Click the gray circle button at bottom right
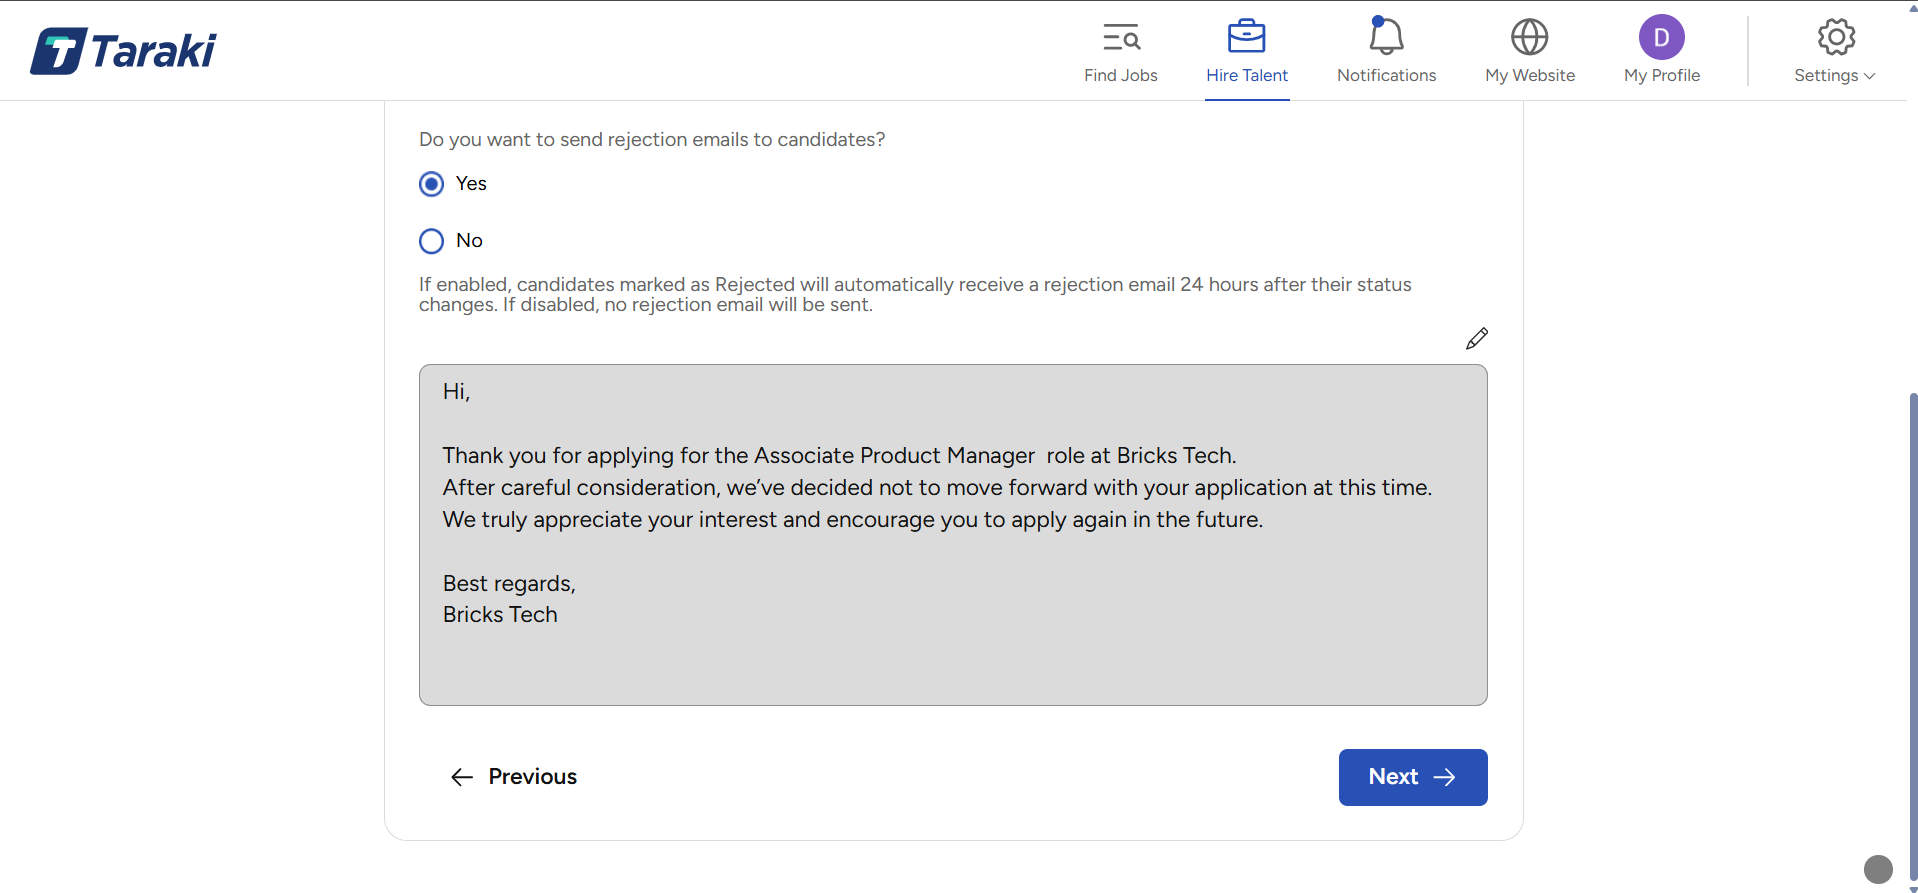The width and height of the screenshot is (1918, 893). [1878, 869]
